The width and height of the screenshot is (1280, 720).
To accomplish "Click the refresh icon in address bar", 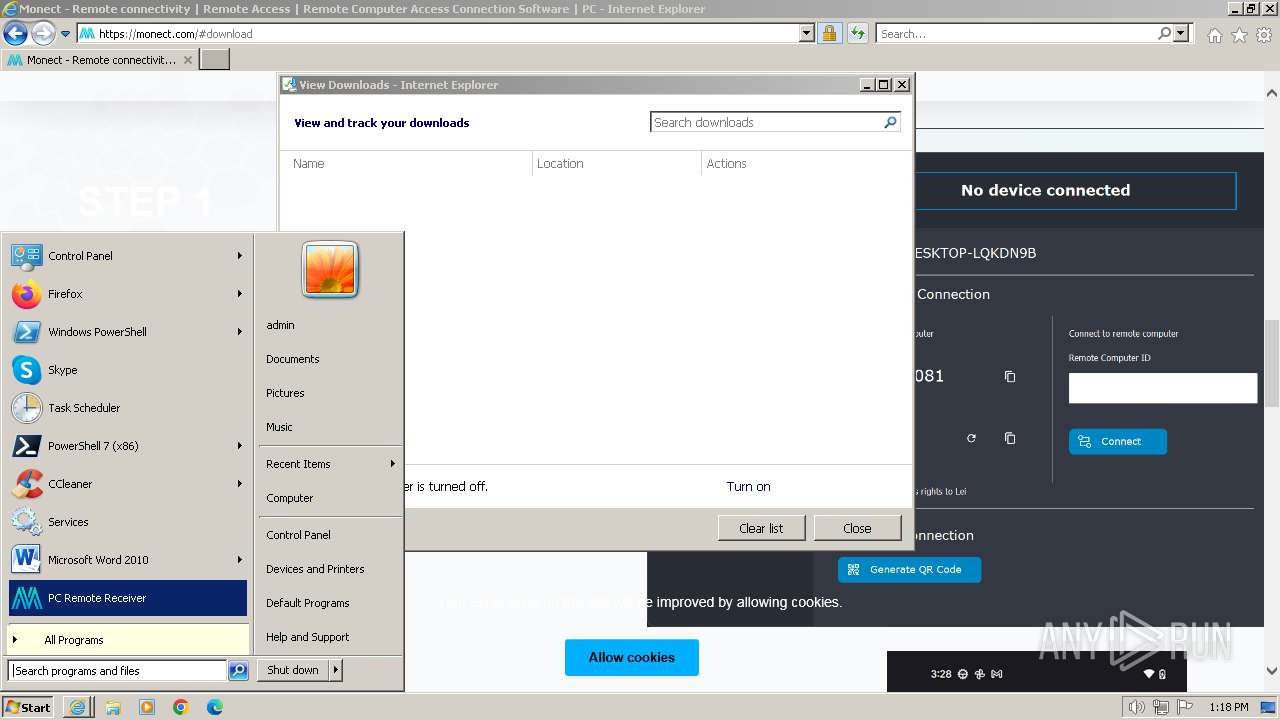I will pyautogui.click(x=857, y=34).
